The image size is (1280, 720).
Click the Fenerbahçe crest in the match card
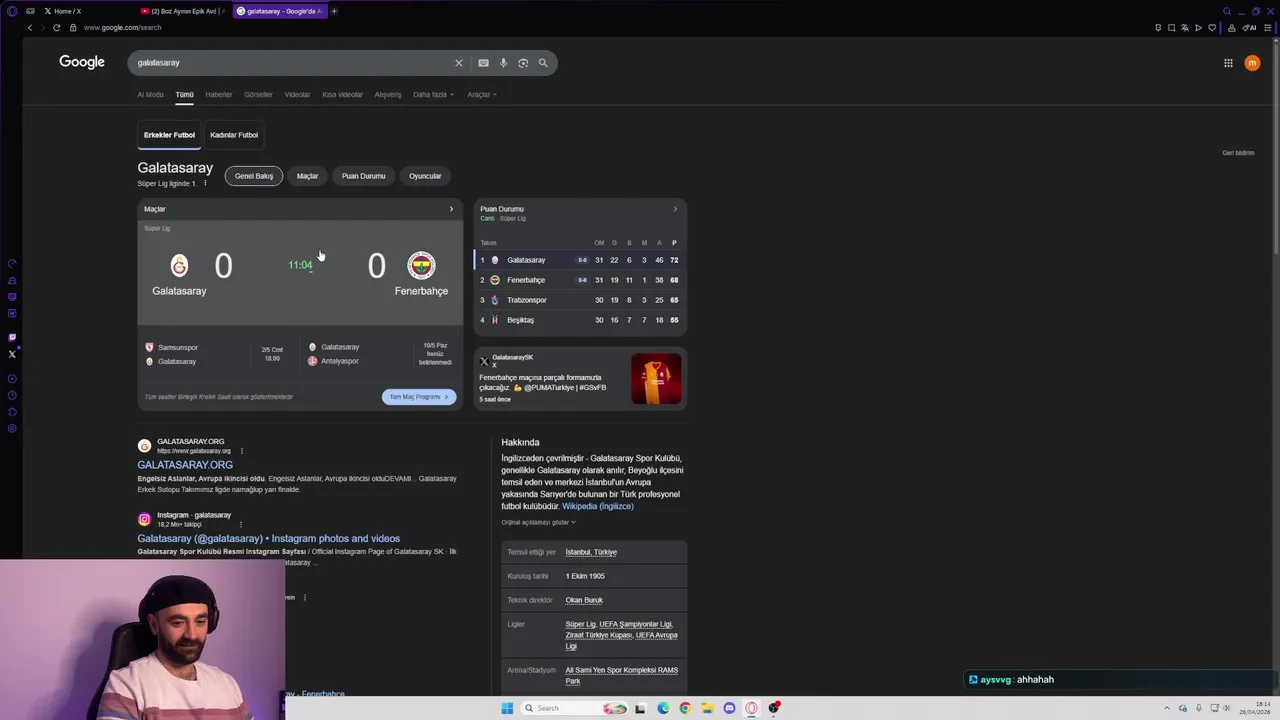tap(421, 265)
